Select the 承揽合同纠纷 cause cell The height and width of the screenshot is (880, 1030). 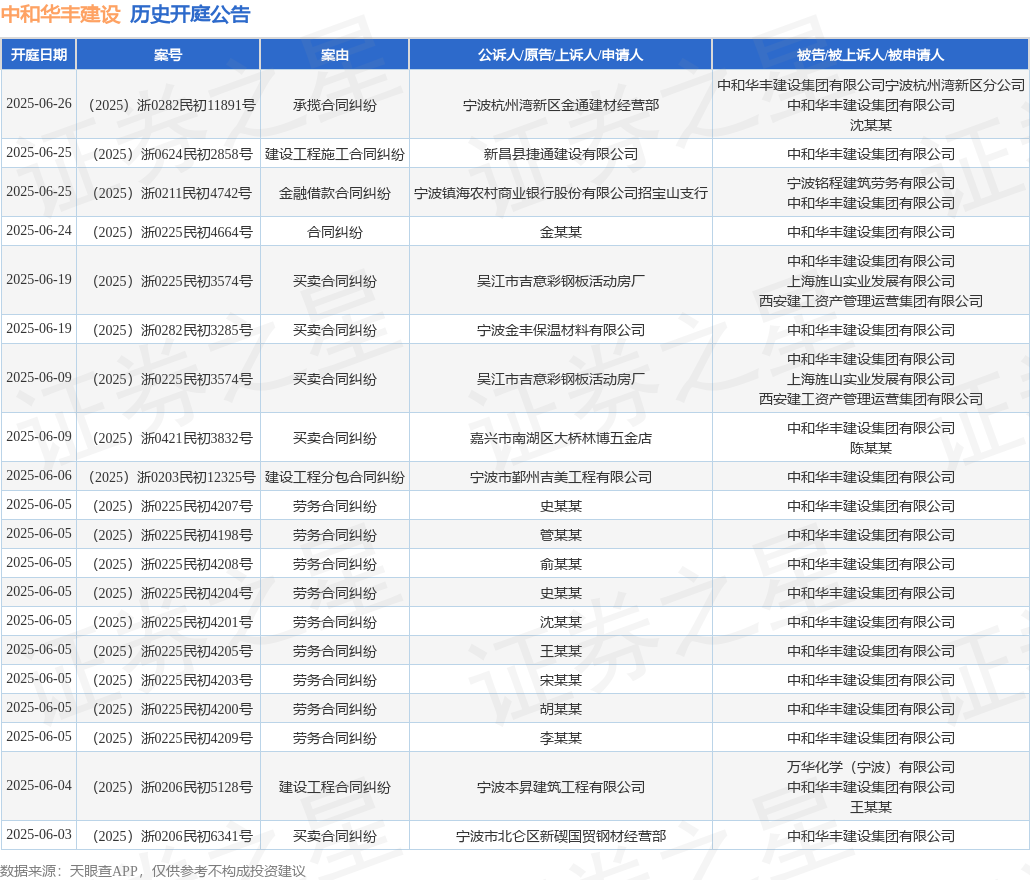[x=334, y=105]
